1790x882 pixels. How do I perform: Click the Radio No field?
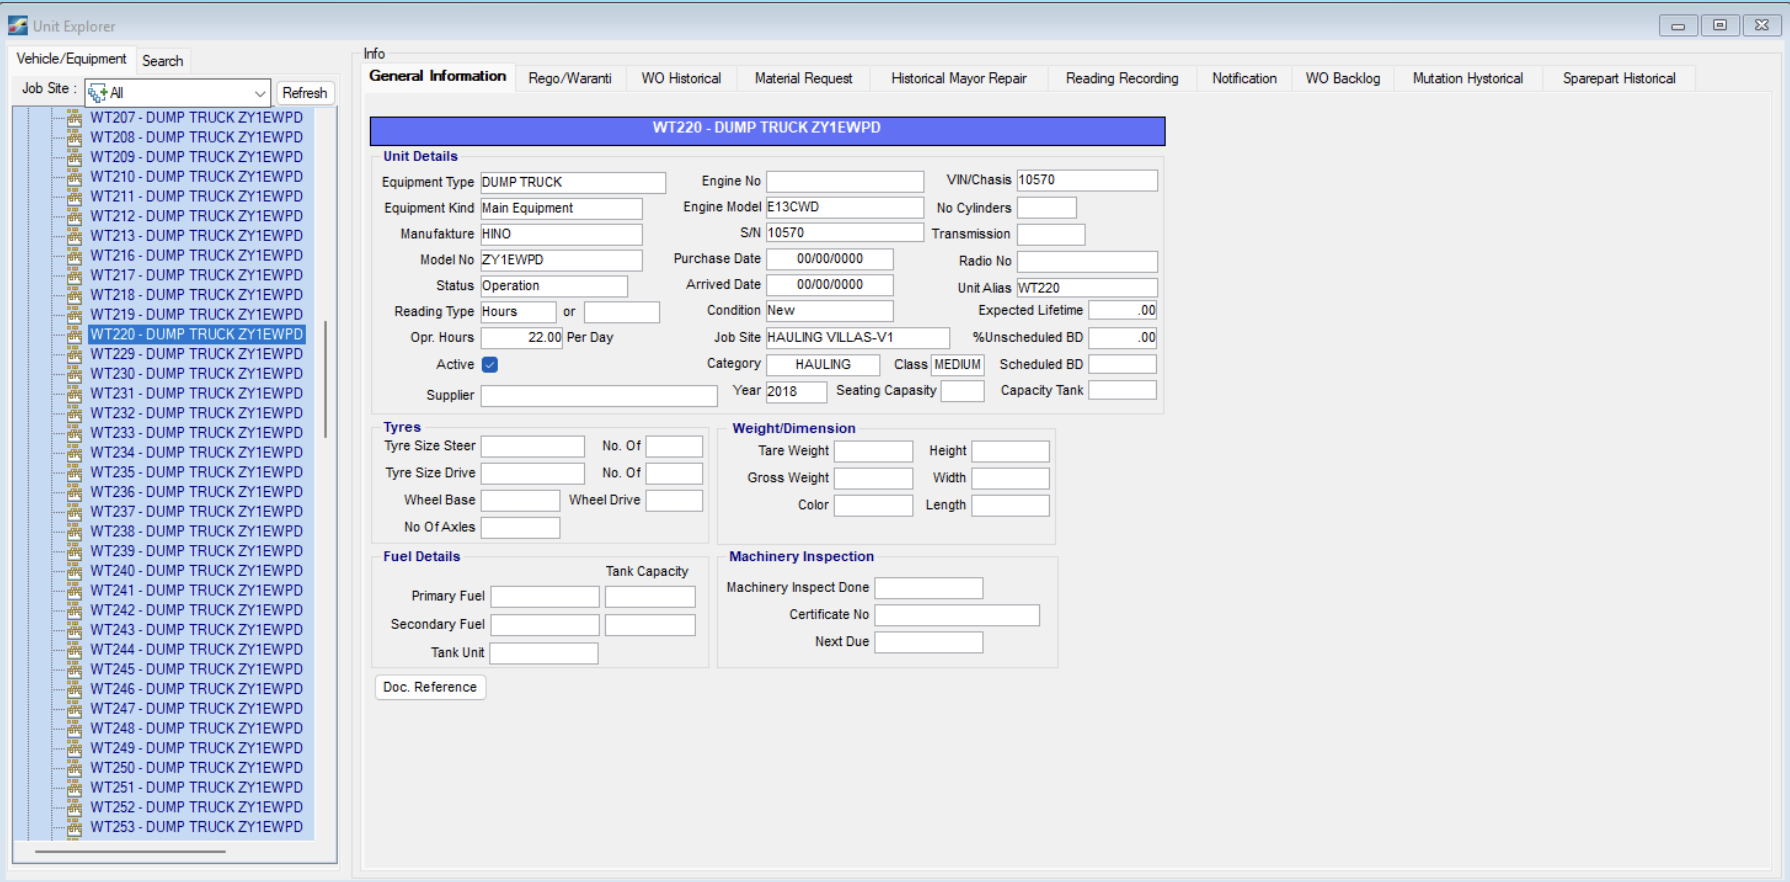[1087, 261]
